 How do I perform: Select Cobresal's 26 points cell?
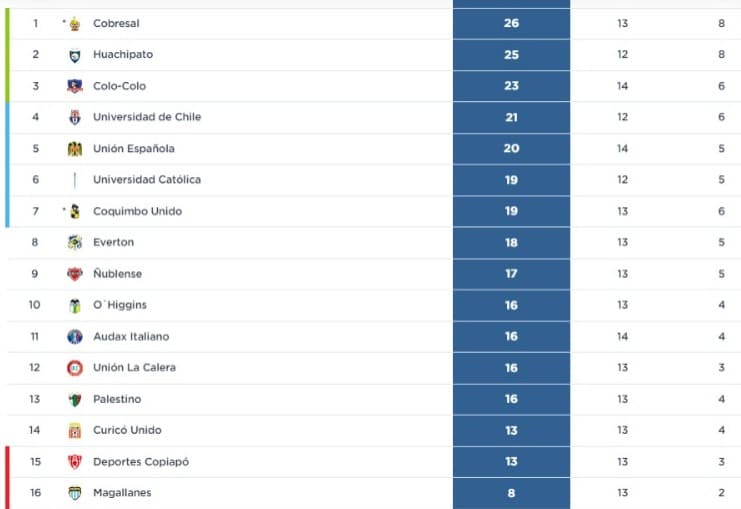(511, 24)
